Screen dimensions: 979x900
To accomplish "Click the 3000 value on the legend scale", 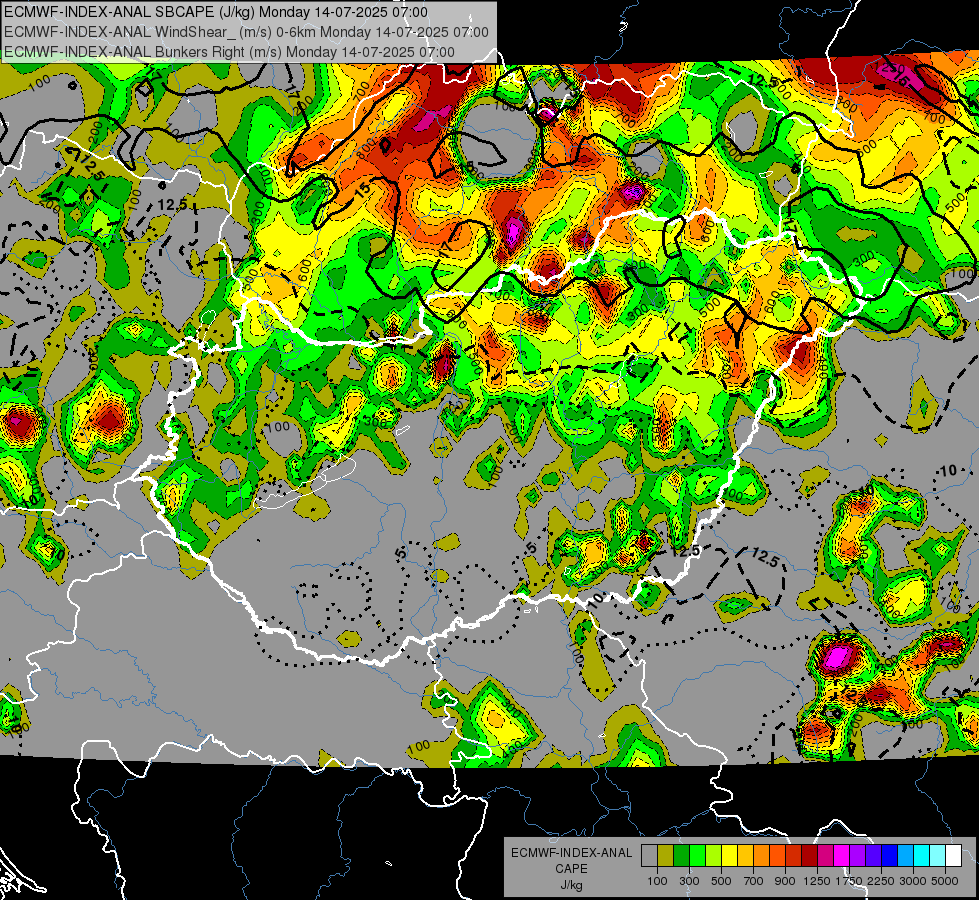I will 913,881.
